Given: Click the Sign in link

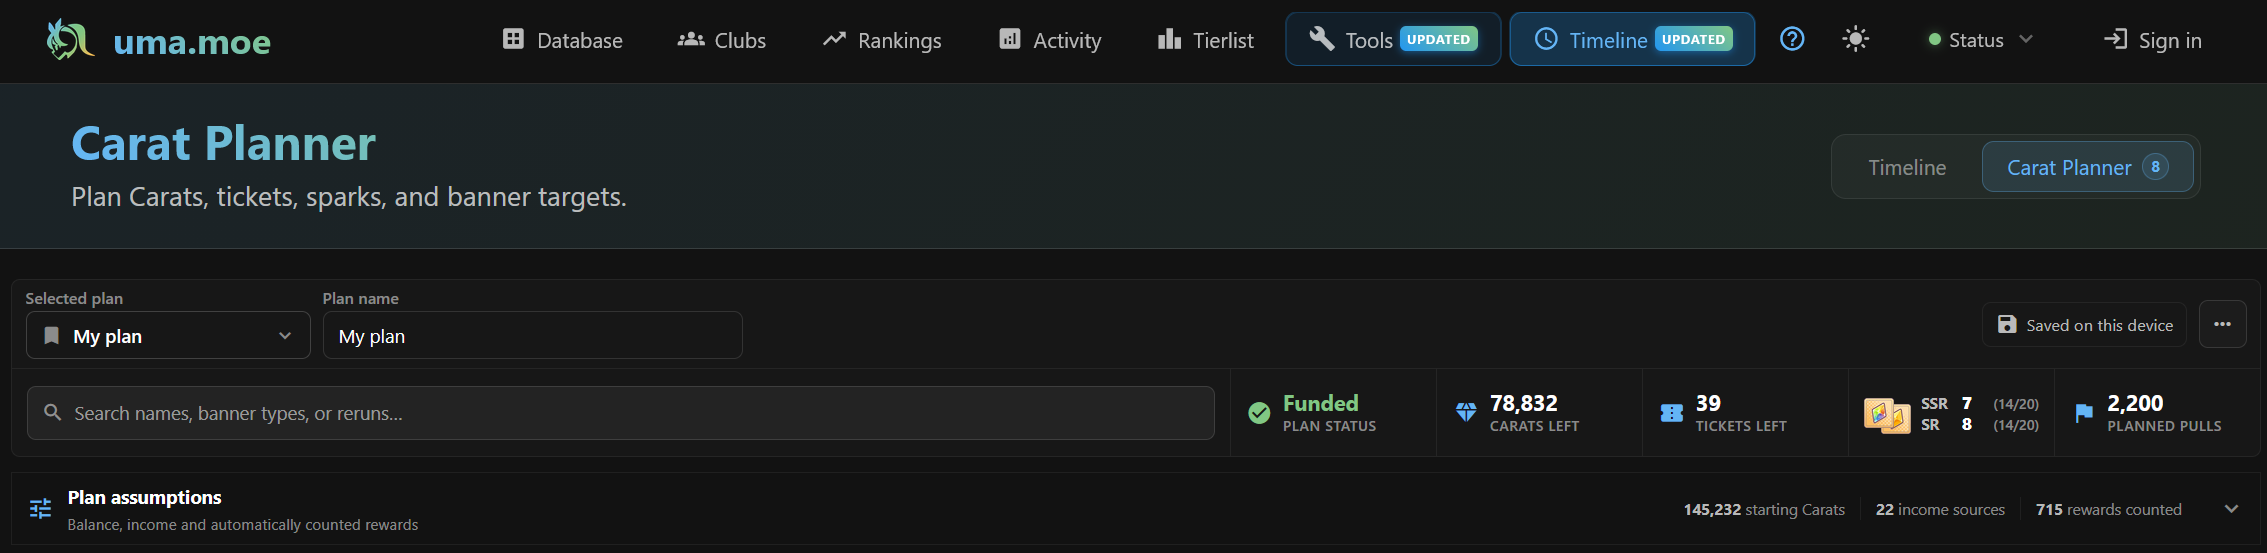Looking at the screenshot, I should [2153, 40].
